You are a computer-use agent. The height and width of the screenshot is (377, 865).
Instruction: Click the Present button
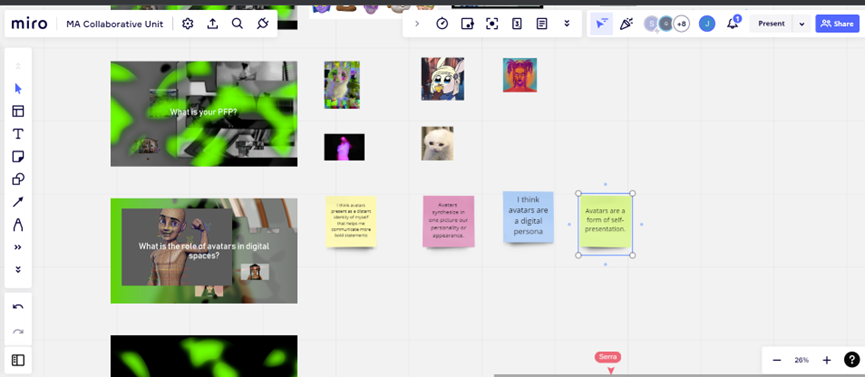(x=771, y=24)
